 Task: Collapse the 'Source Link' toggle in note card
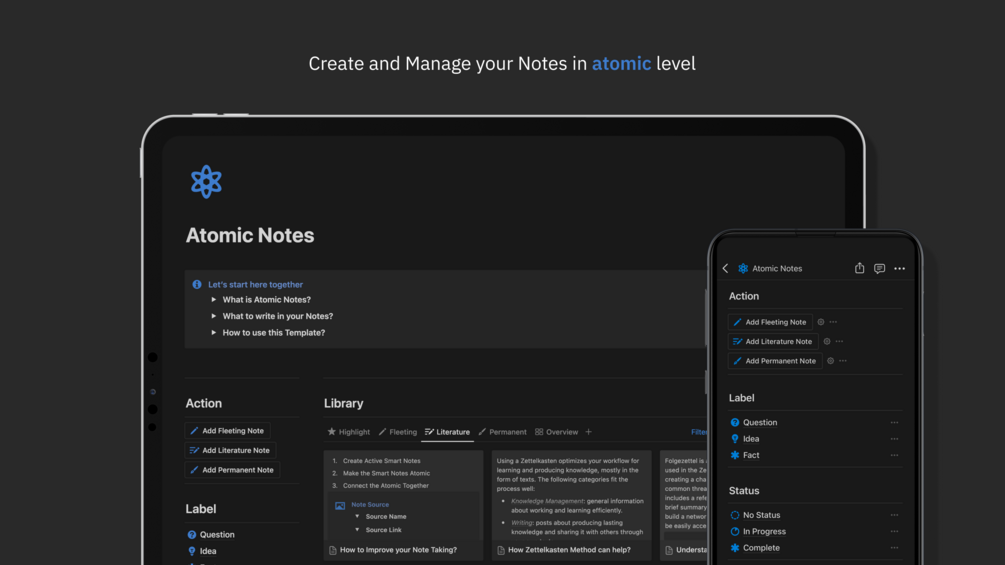pos(357,530)
